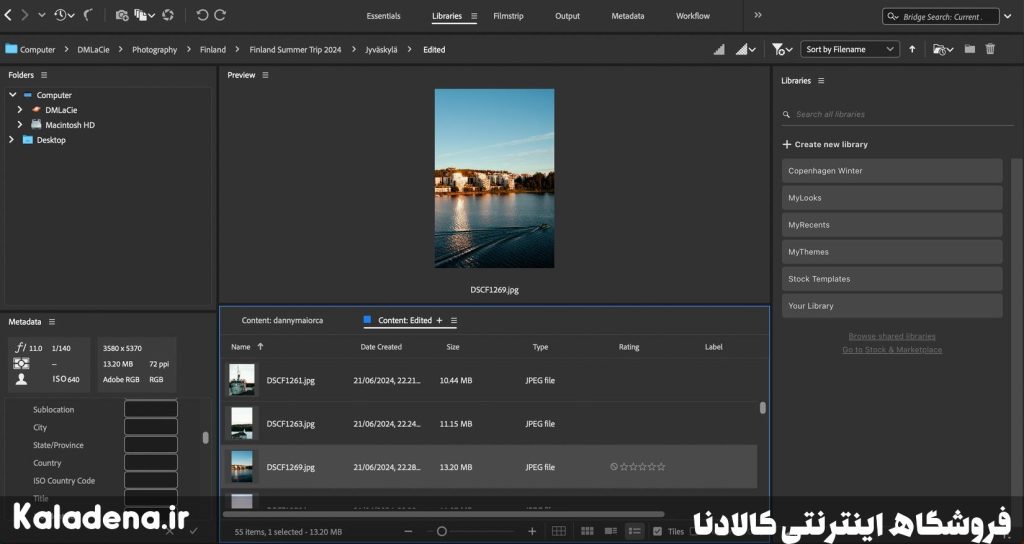
Task: Open thumbnail quality options dropdown
Action: tap(745, 49)
